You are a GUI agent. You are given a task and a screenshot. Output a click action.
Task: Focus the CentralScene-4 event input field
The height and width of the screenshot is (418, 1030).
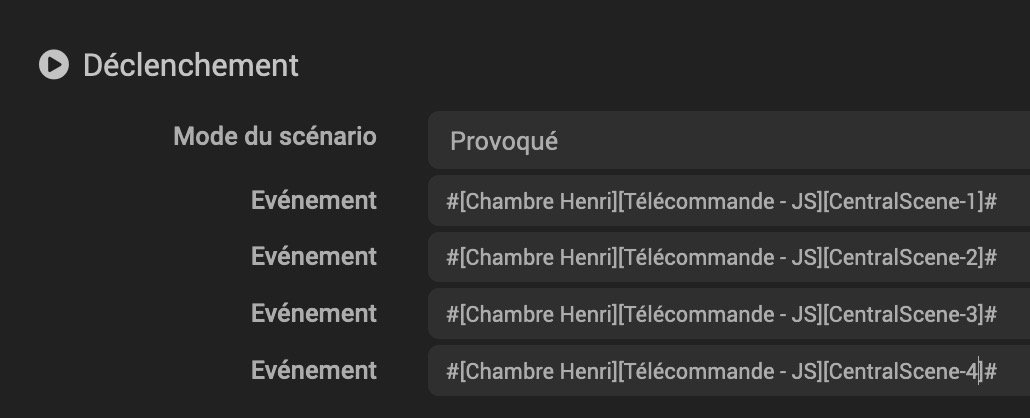click(x=728, y=371)
